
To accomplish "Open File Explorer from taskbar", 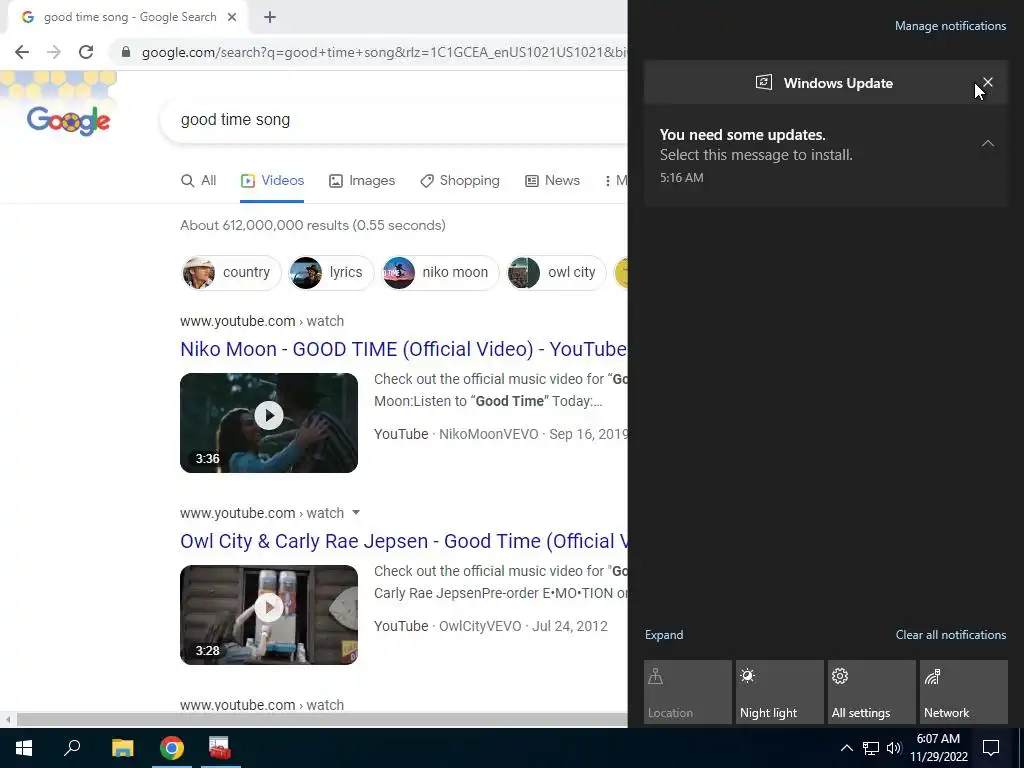I will [122, 748].
